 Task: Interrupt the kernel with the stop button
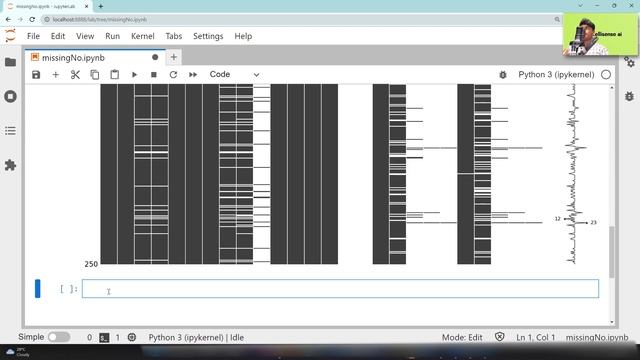point(154,75)
